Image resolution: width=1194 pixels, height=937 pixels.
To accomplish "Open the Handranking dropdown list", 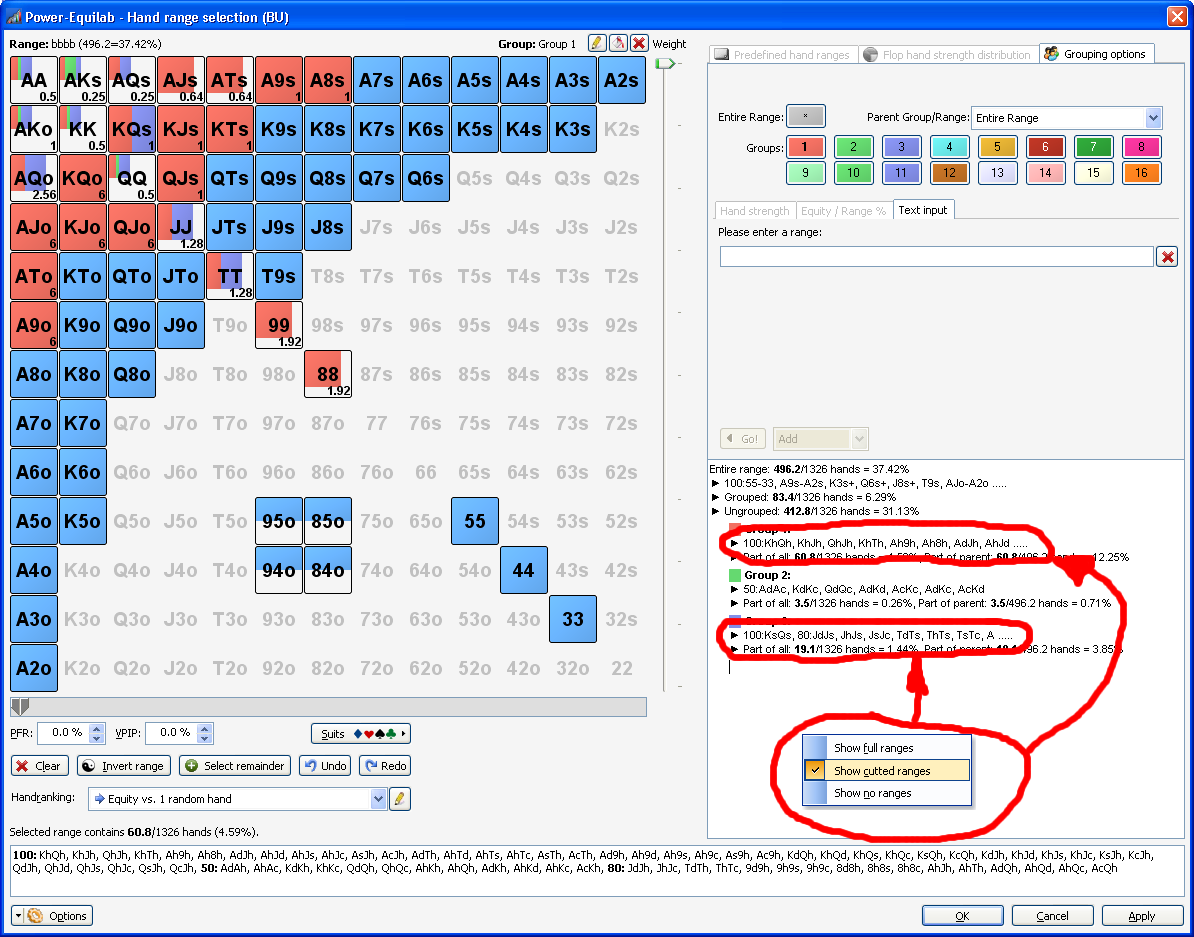I will 378,798.
